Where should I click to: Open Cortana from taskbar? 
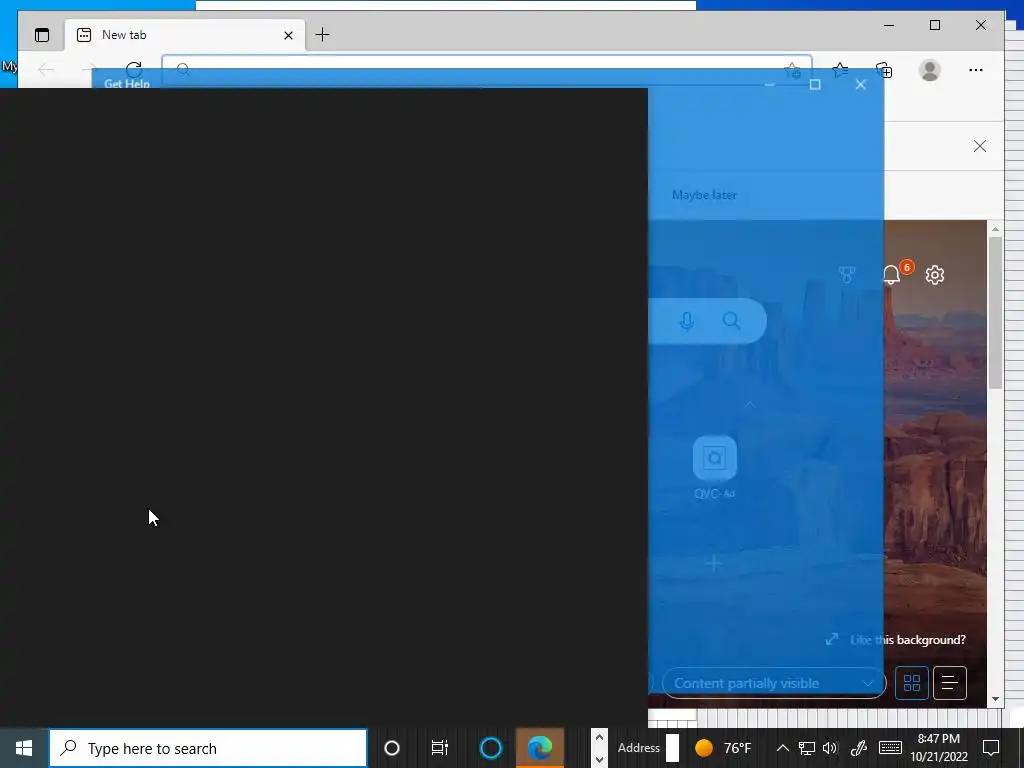pos(490,748)
